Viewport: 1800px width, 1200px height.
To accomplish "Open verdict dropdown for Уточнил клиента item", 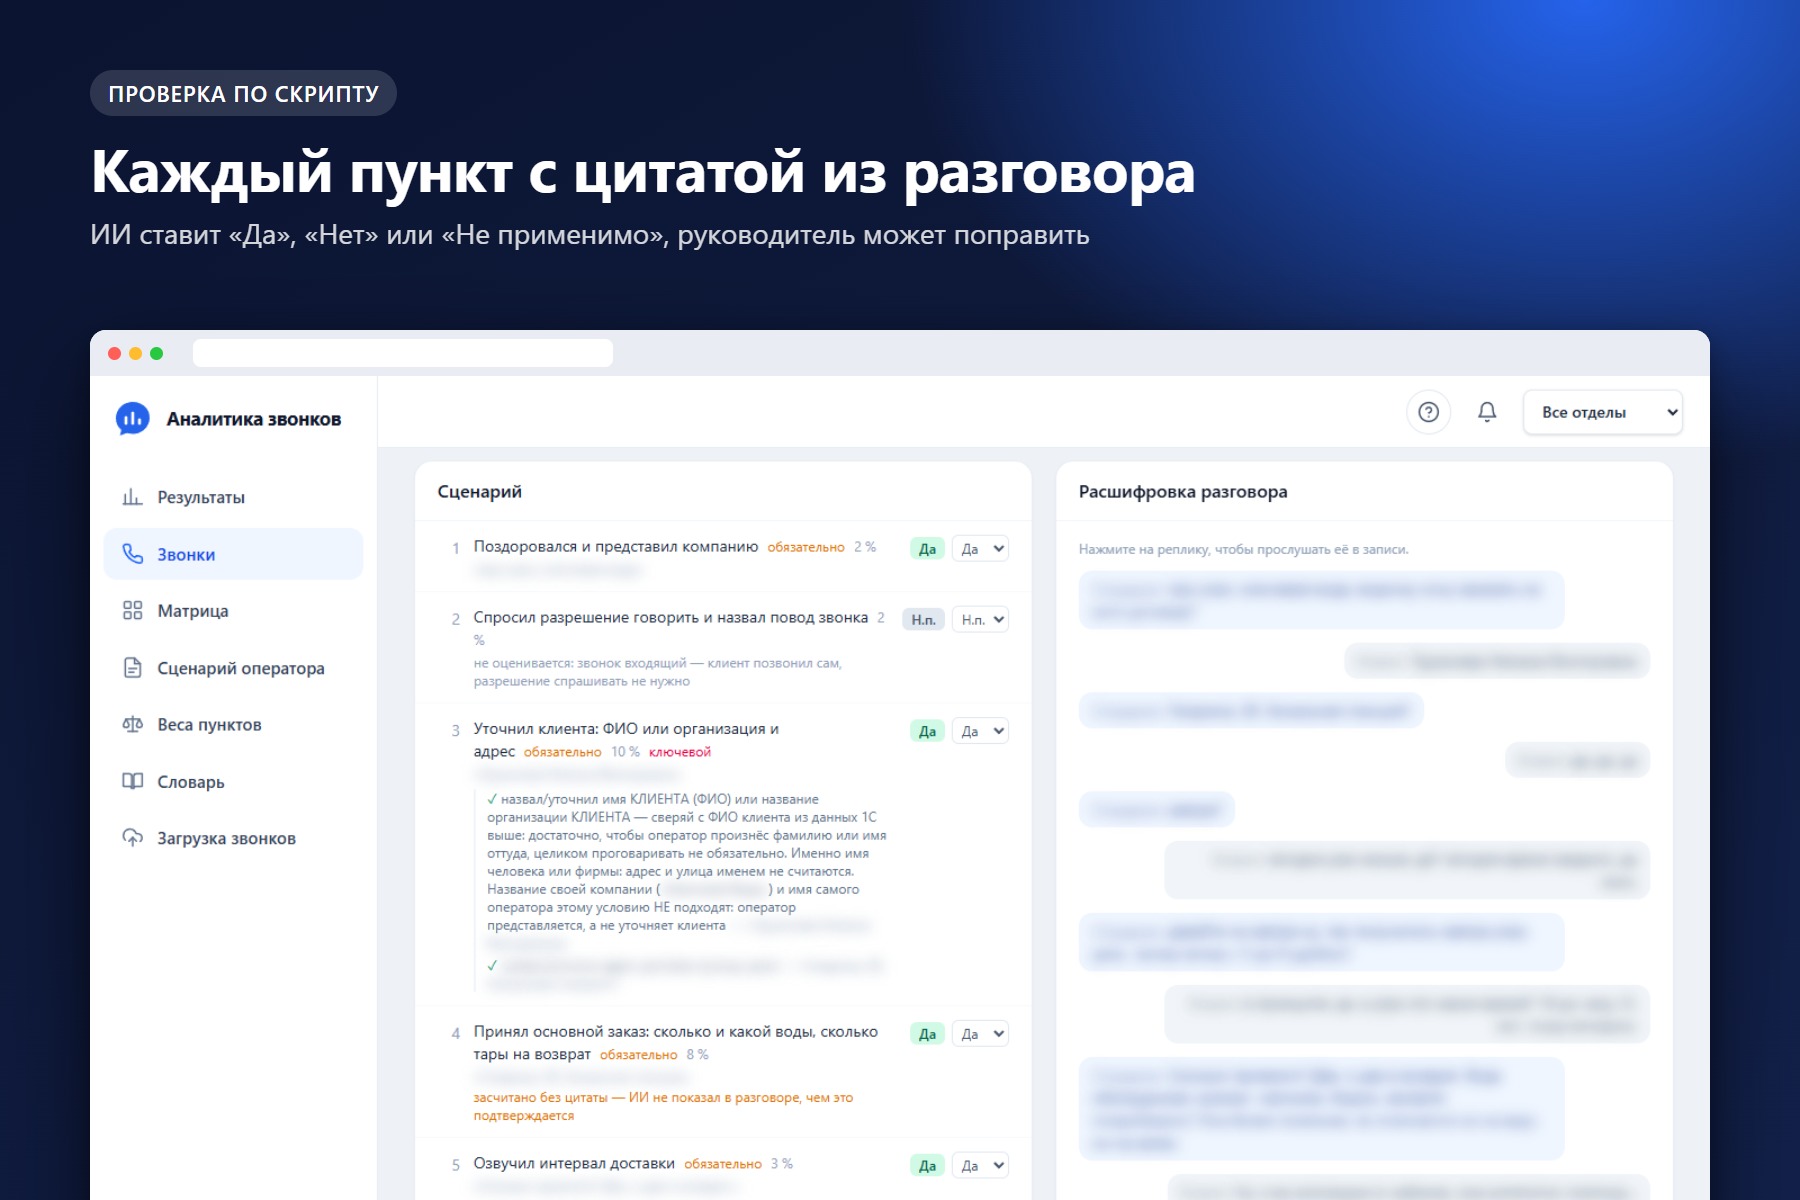I will click(980, 731).
